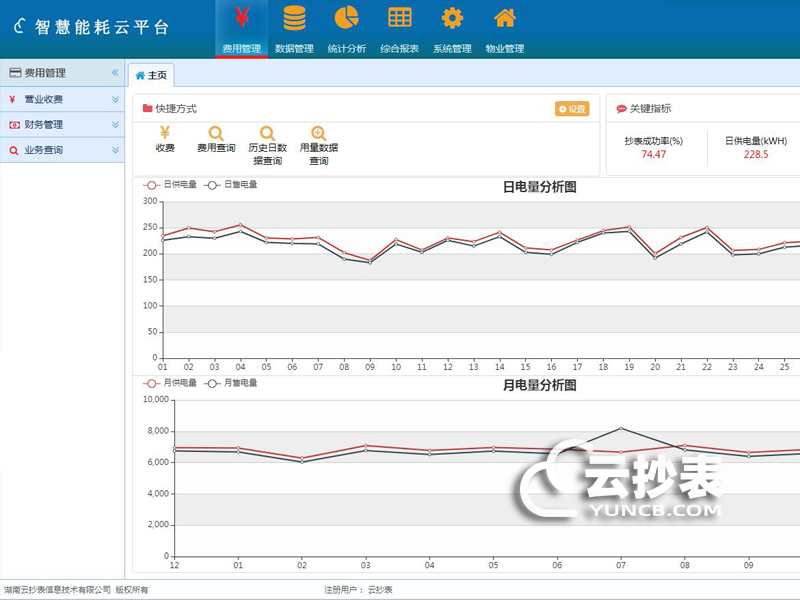Image resolution: width=800 pixels, height=600 pixels.
Task: Select the 统计分析 pie chart icon
Action: [x=345, y=27]
